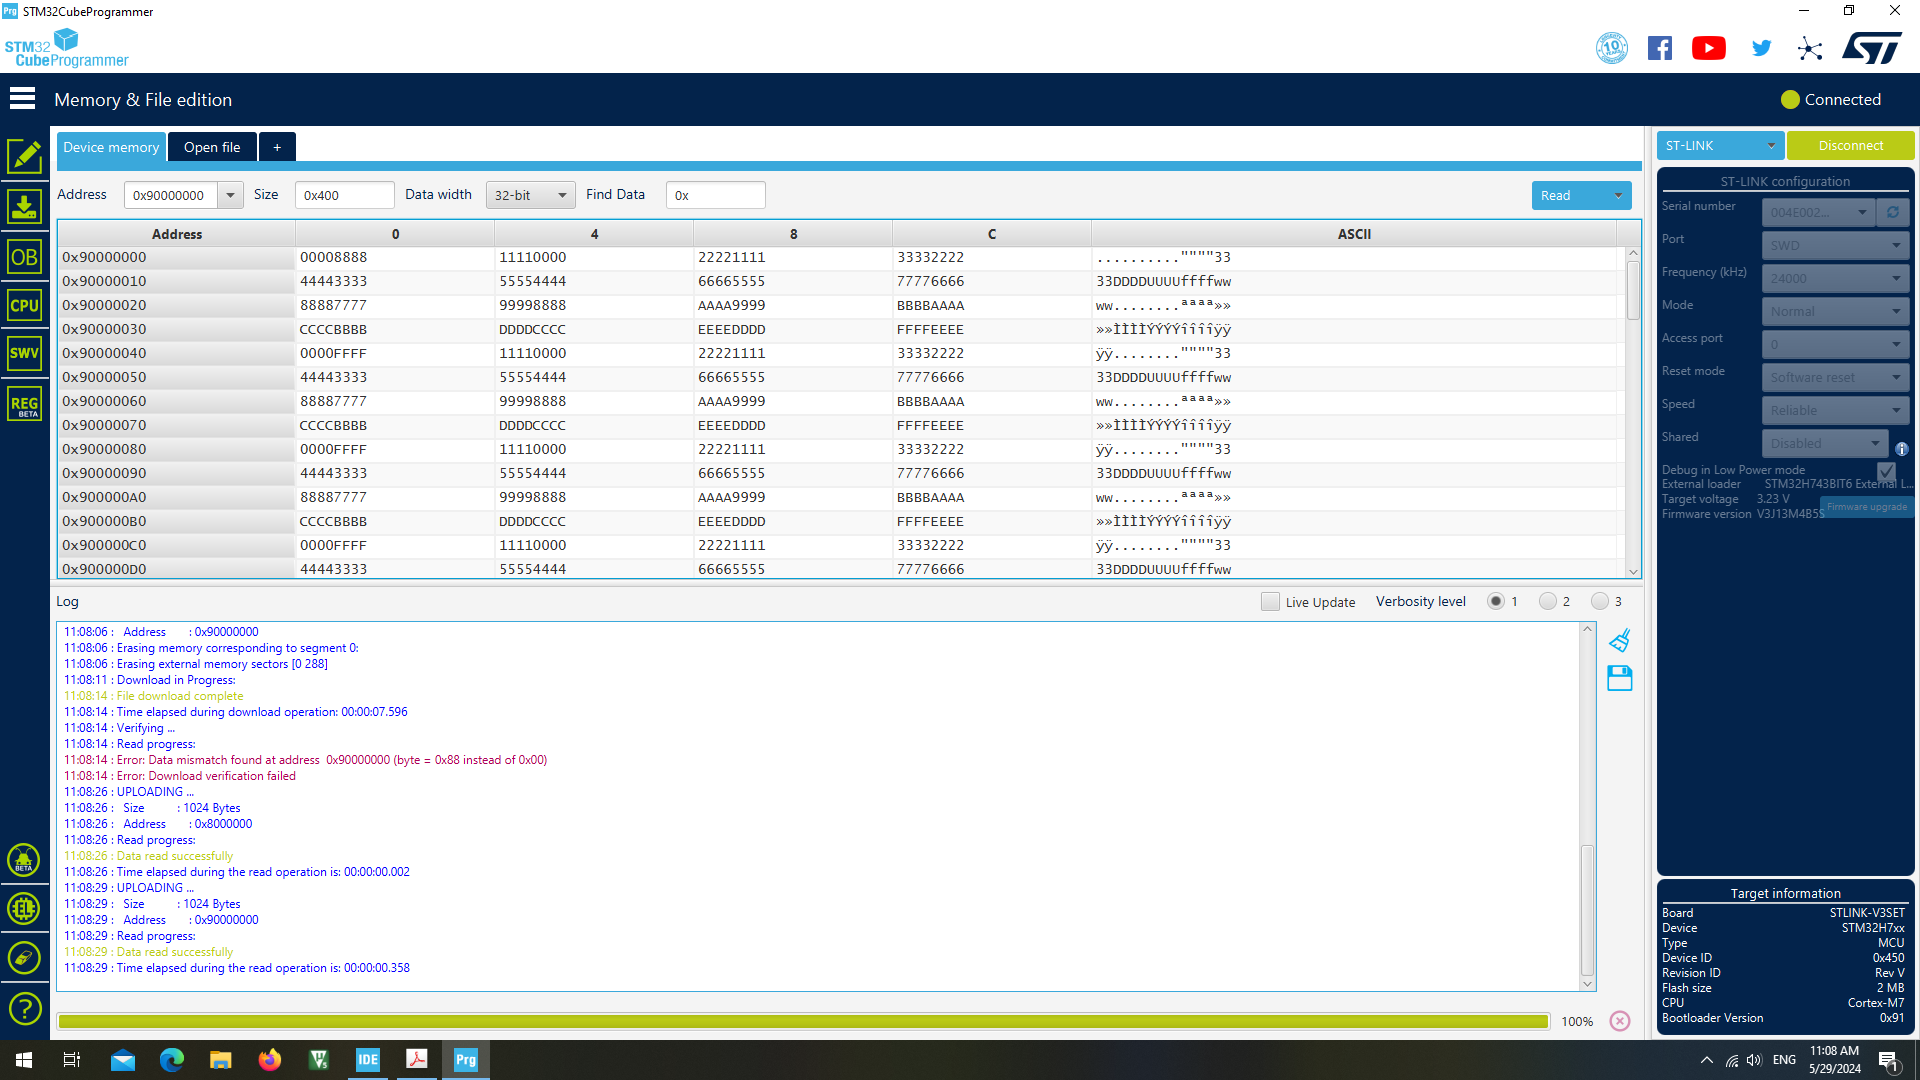This screenshot has height=1080, width=1920.
Task: Open the Erasing & Programming download icon
Action: click(24, 207)
